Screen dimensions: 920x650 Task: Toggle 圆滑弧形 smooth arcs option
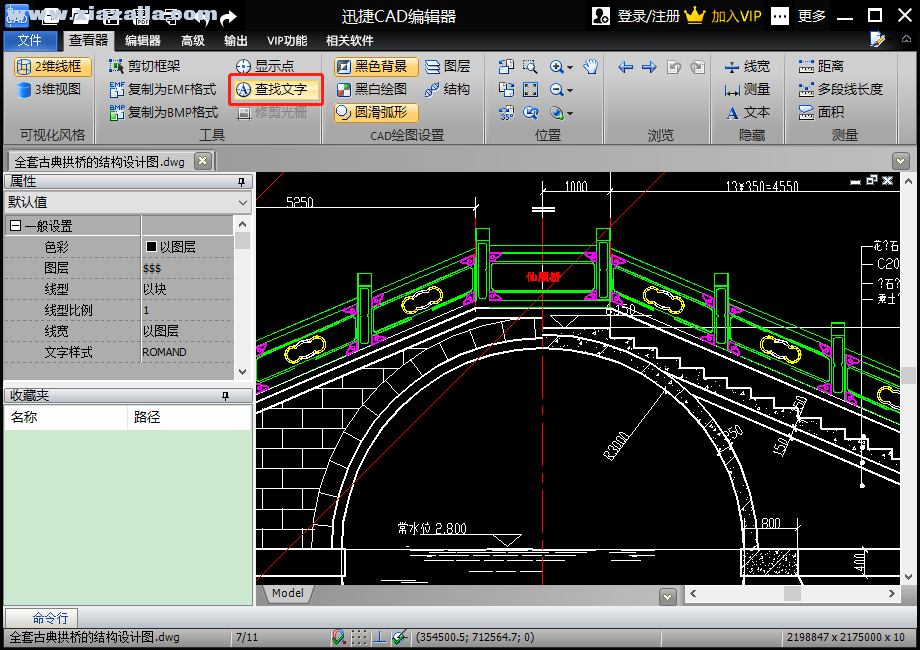[376, 112]
